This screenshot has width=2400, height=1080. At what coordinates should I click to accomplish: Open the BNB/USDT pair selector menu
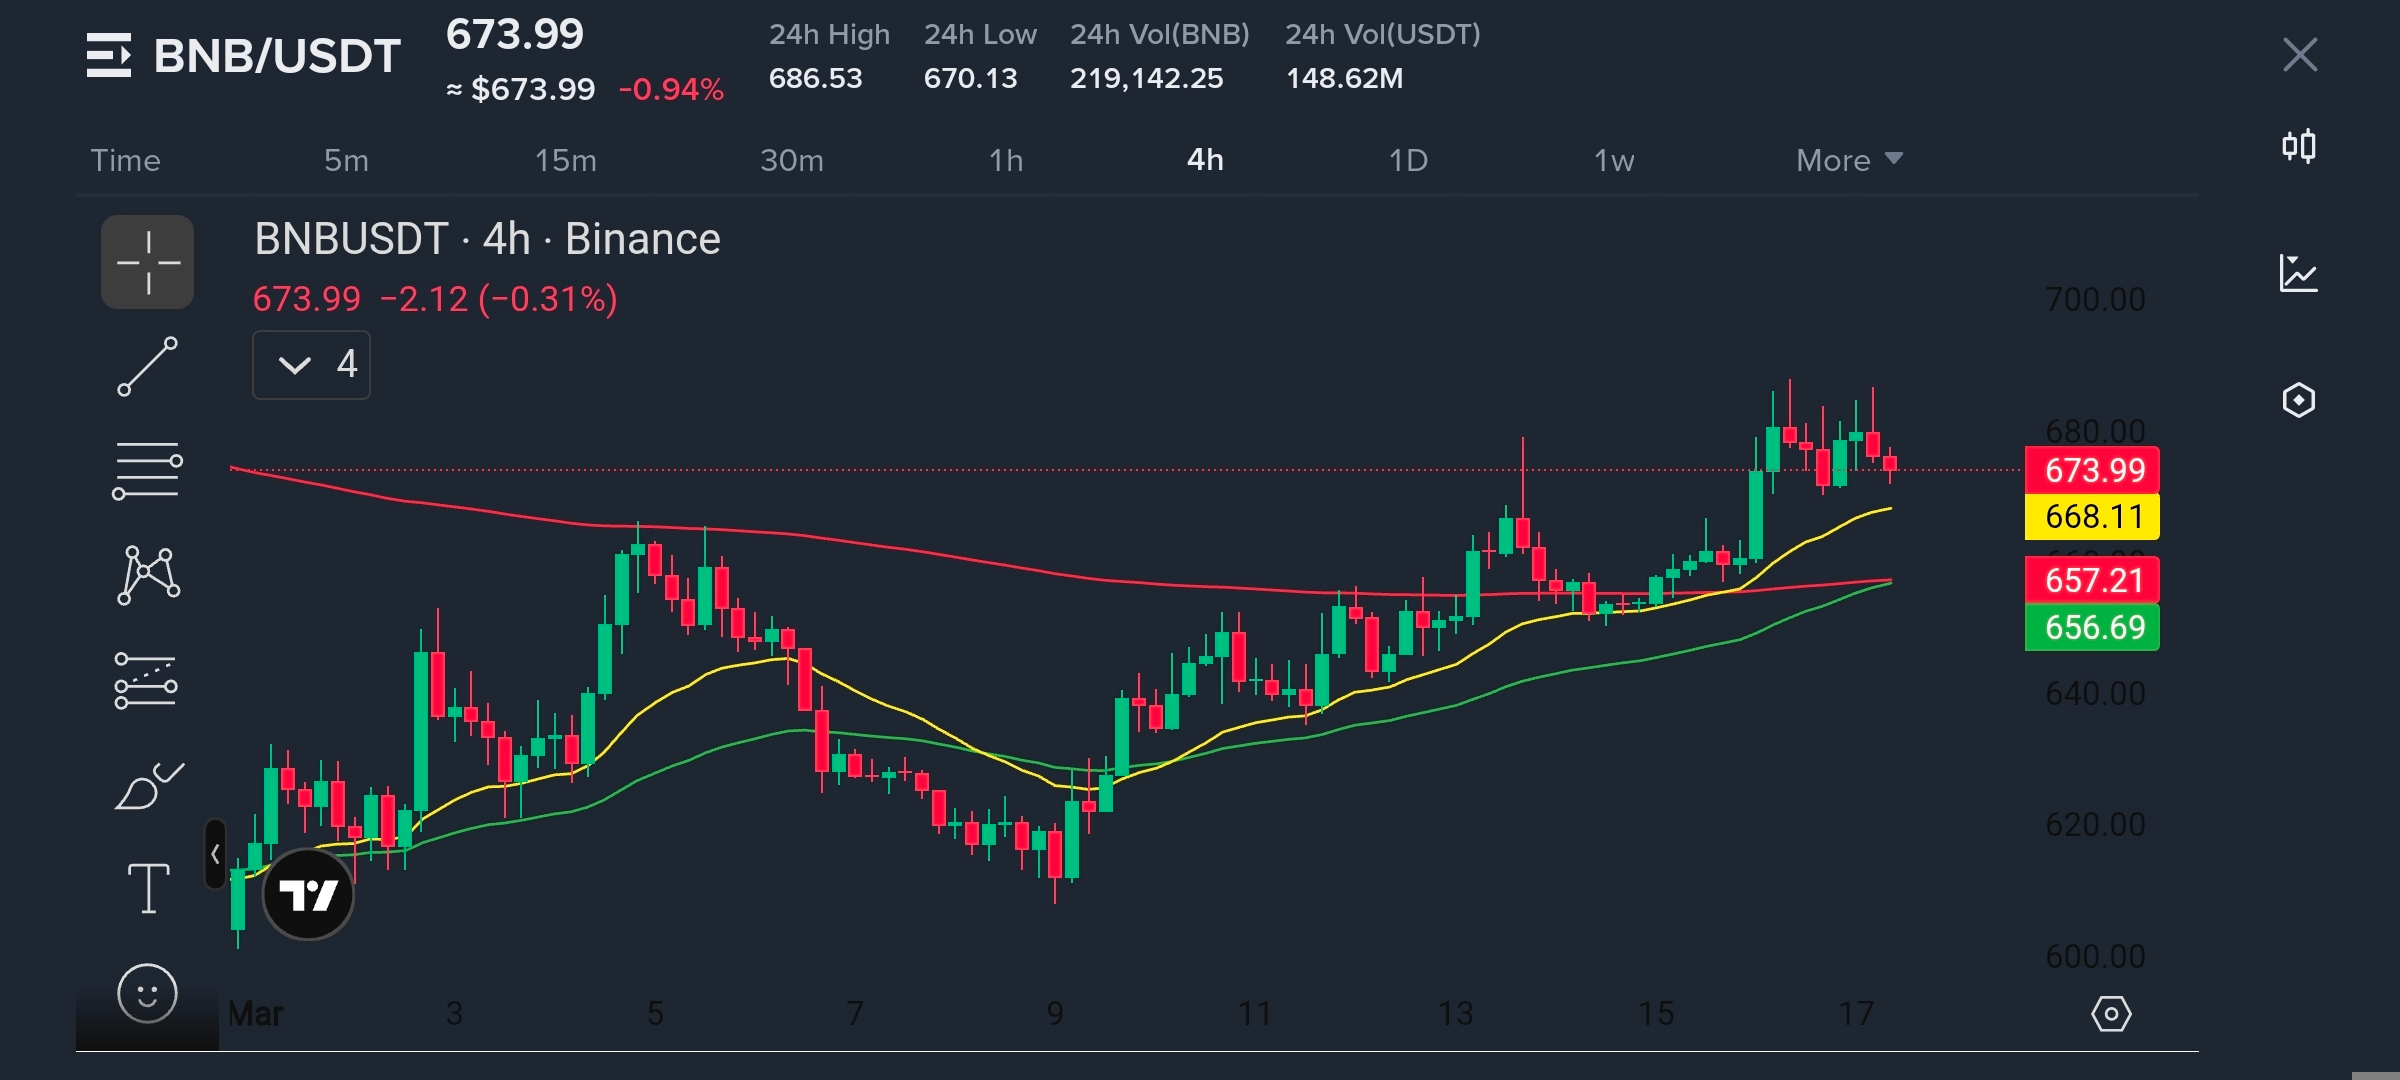pos(243,56)
